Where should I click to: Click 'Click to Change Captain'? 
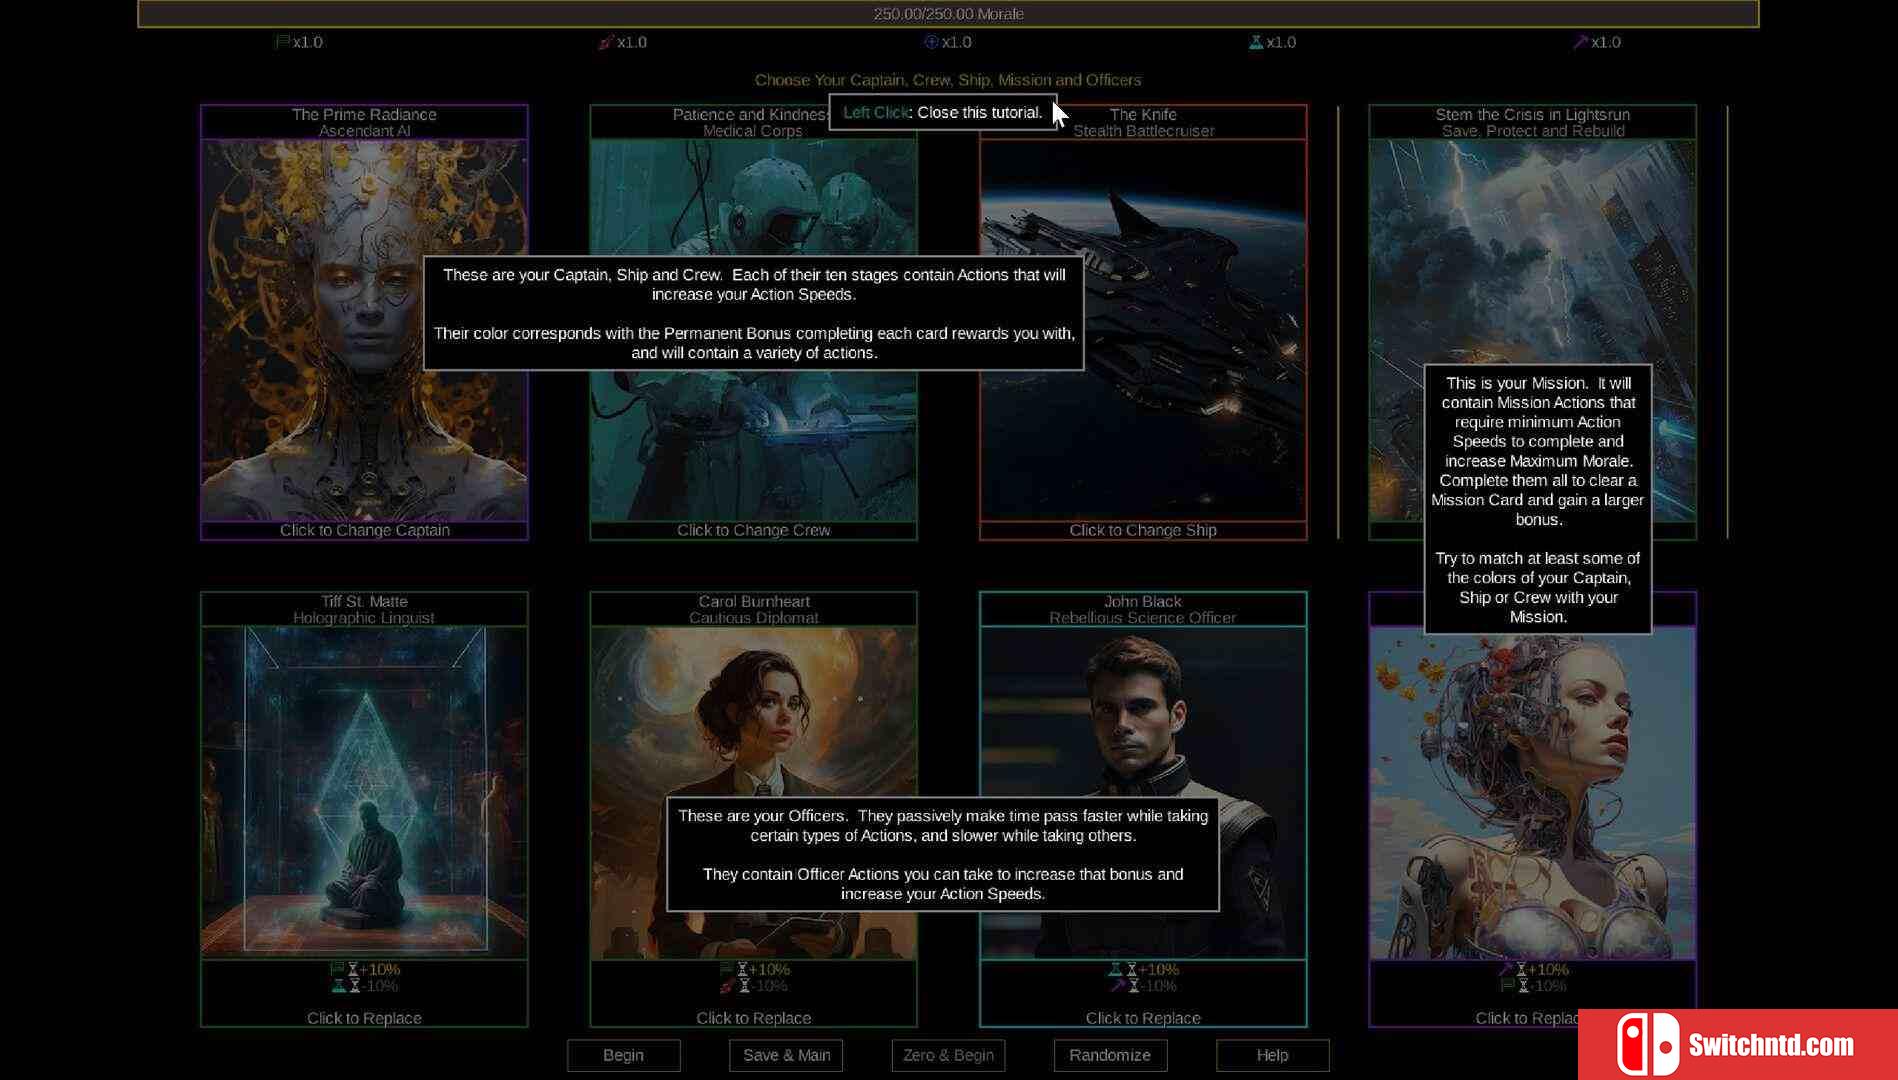364,530
